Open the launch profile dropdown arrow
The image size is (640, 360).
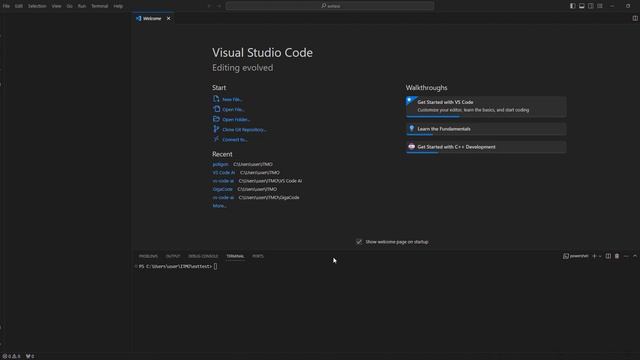click(600, 256)
